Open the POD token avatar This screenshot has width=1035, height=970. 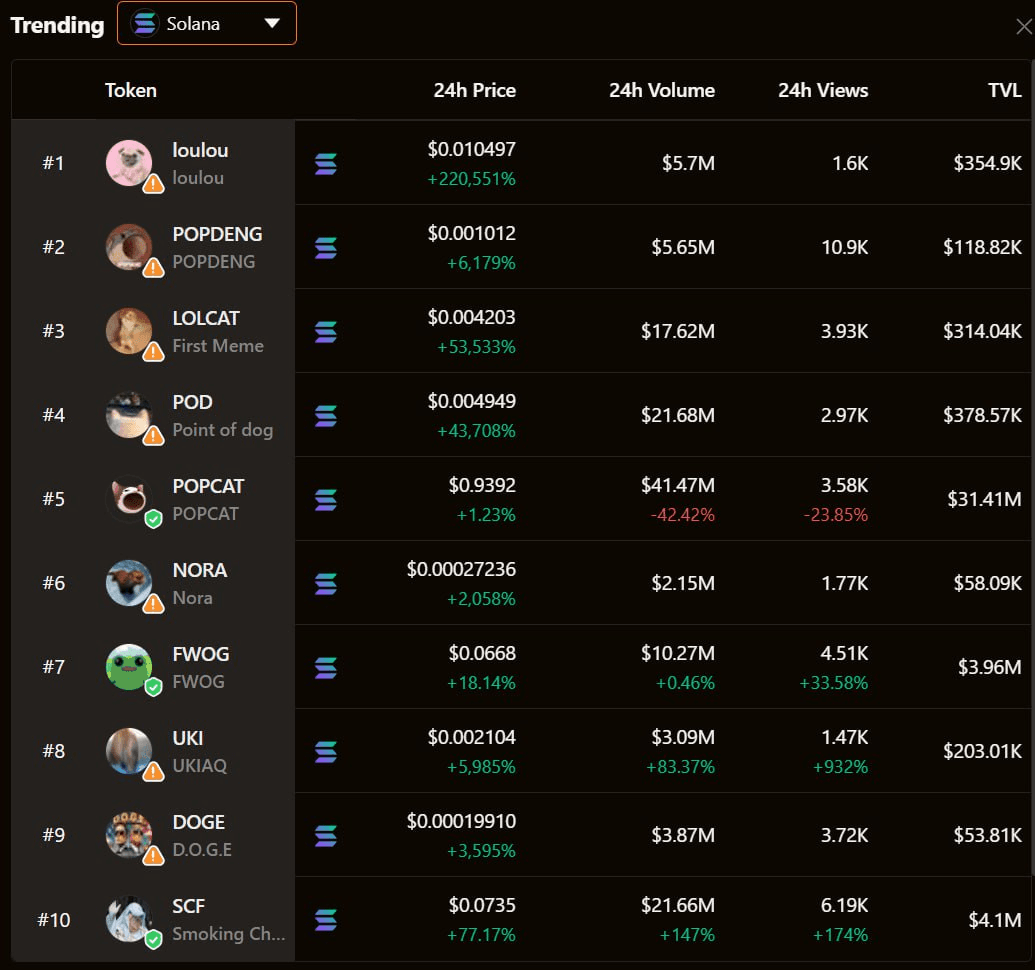(x=129, y=415)
